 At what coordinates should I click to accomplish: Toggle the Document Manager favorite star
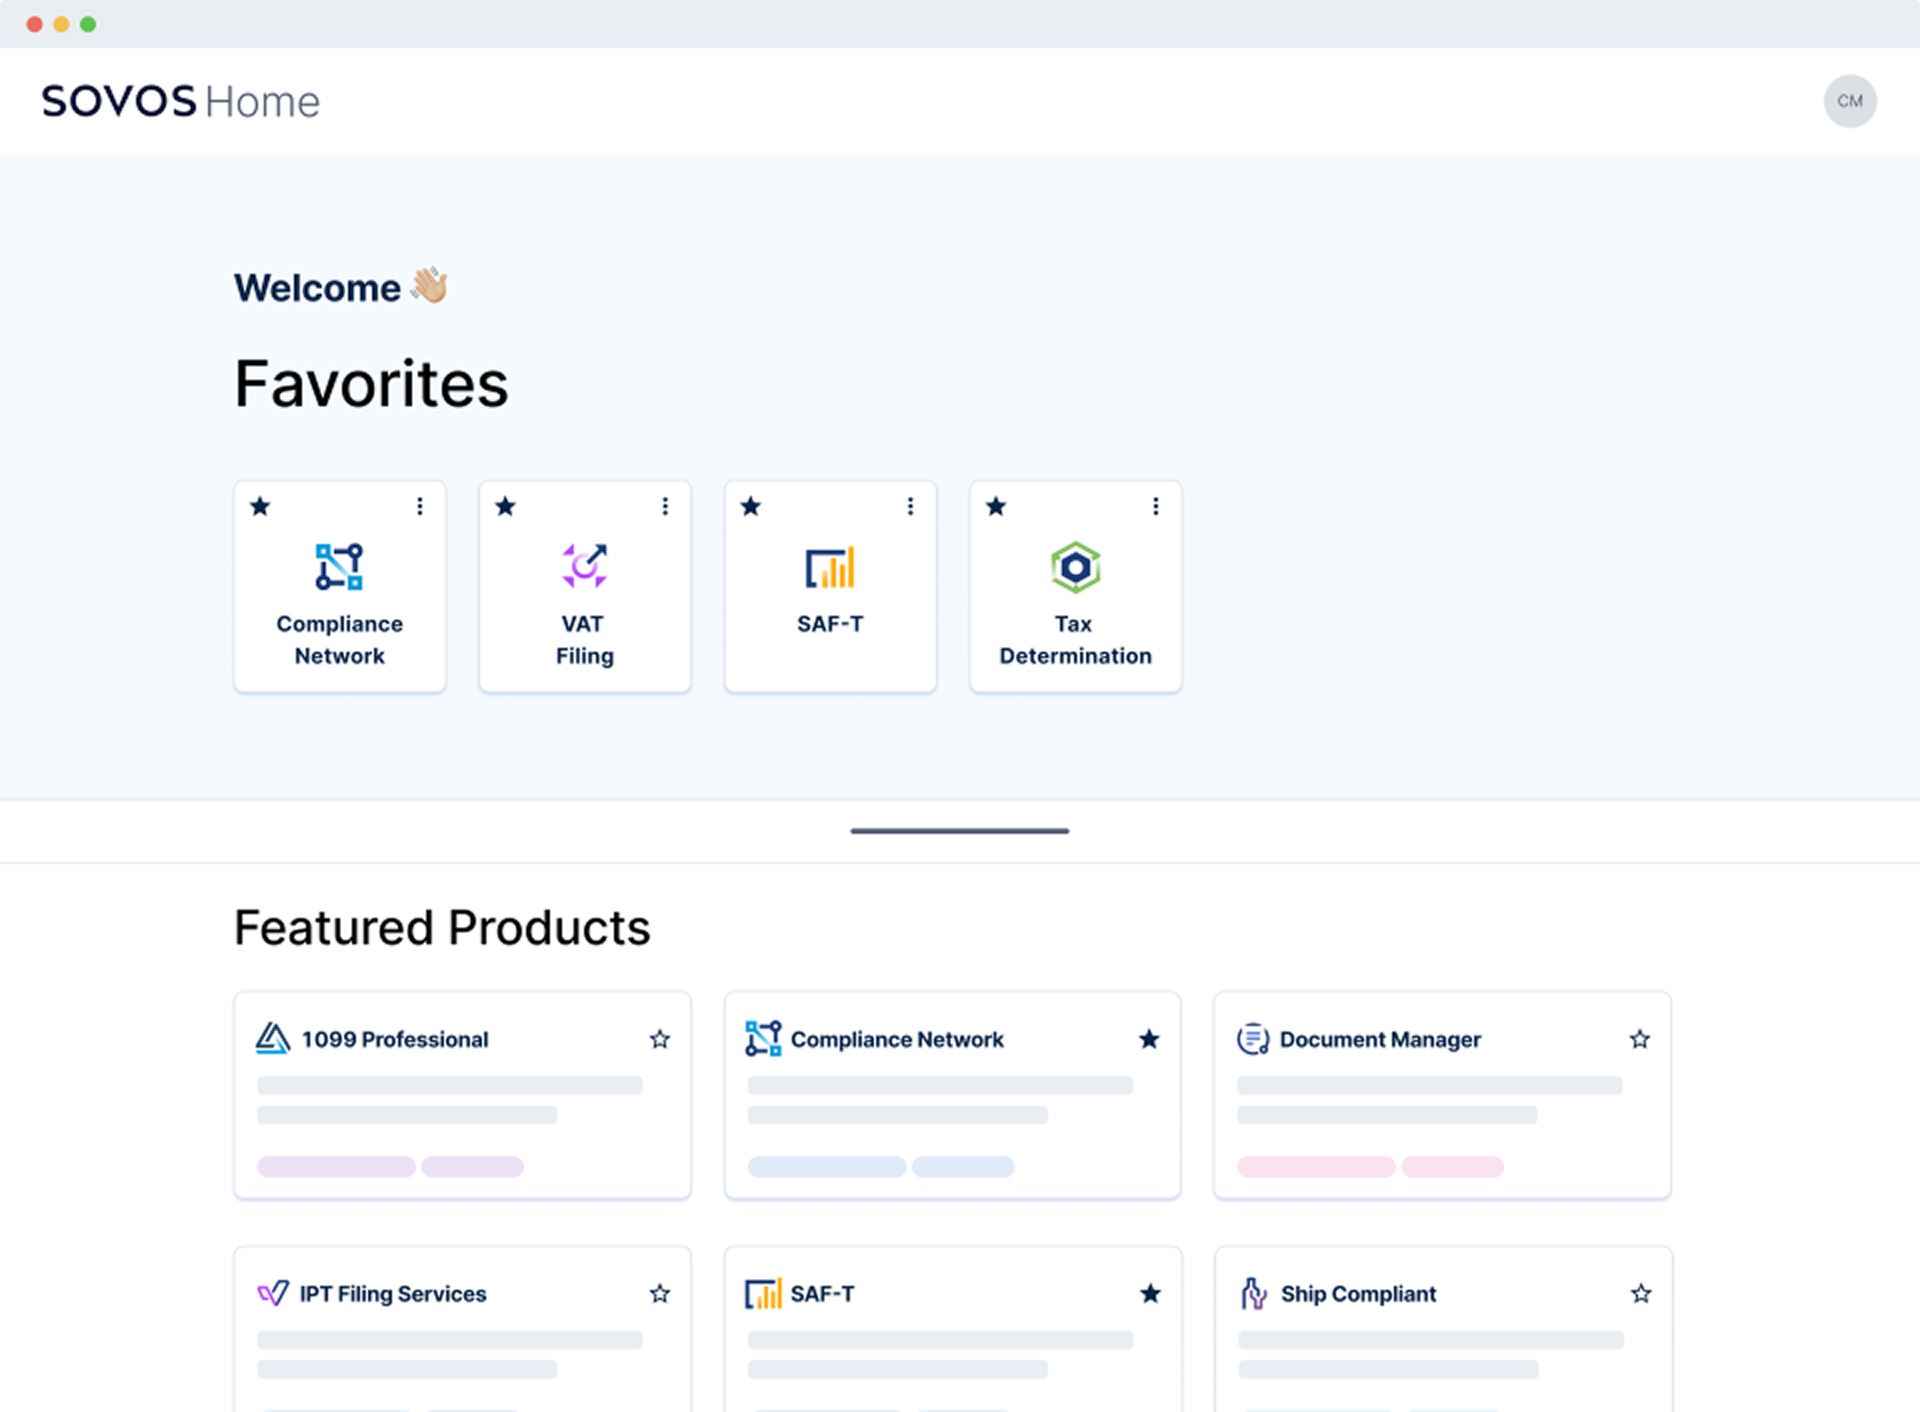(1640, 1039)
